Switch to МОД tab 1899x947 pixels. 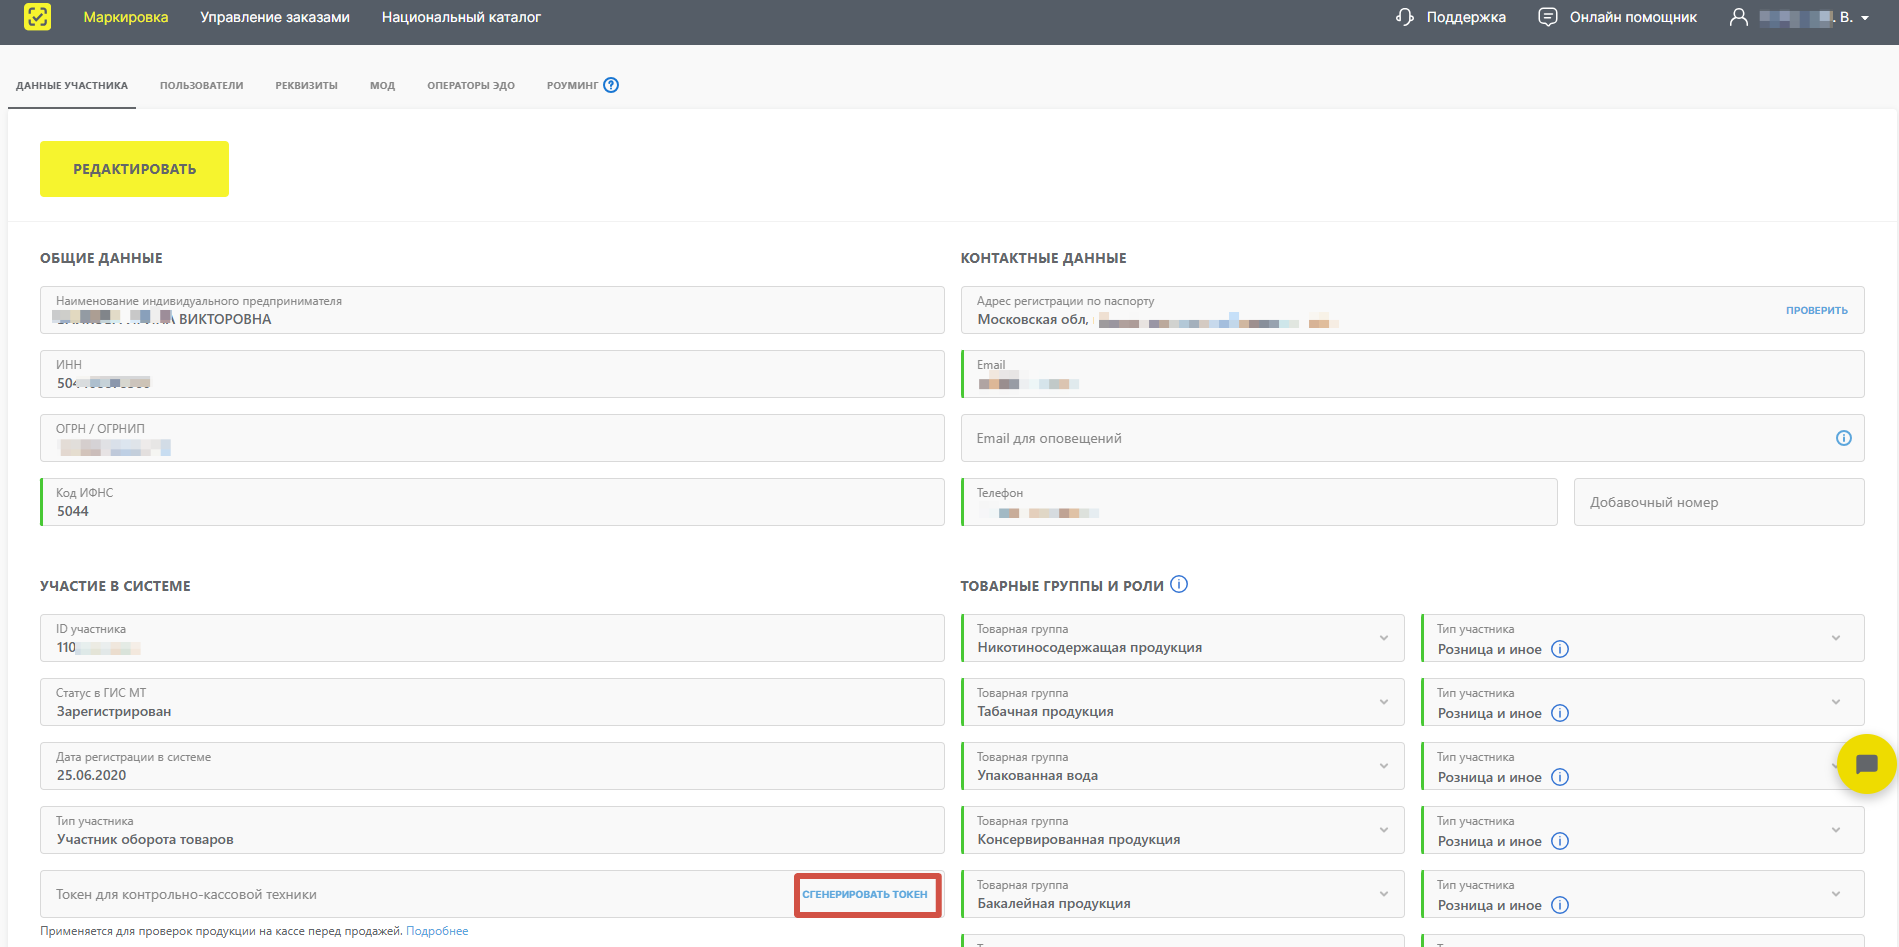pyautogui.click(x=382, y=85)
